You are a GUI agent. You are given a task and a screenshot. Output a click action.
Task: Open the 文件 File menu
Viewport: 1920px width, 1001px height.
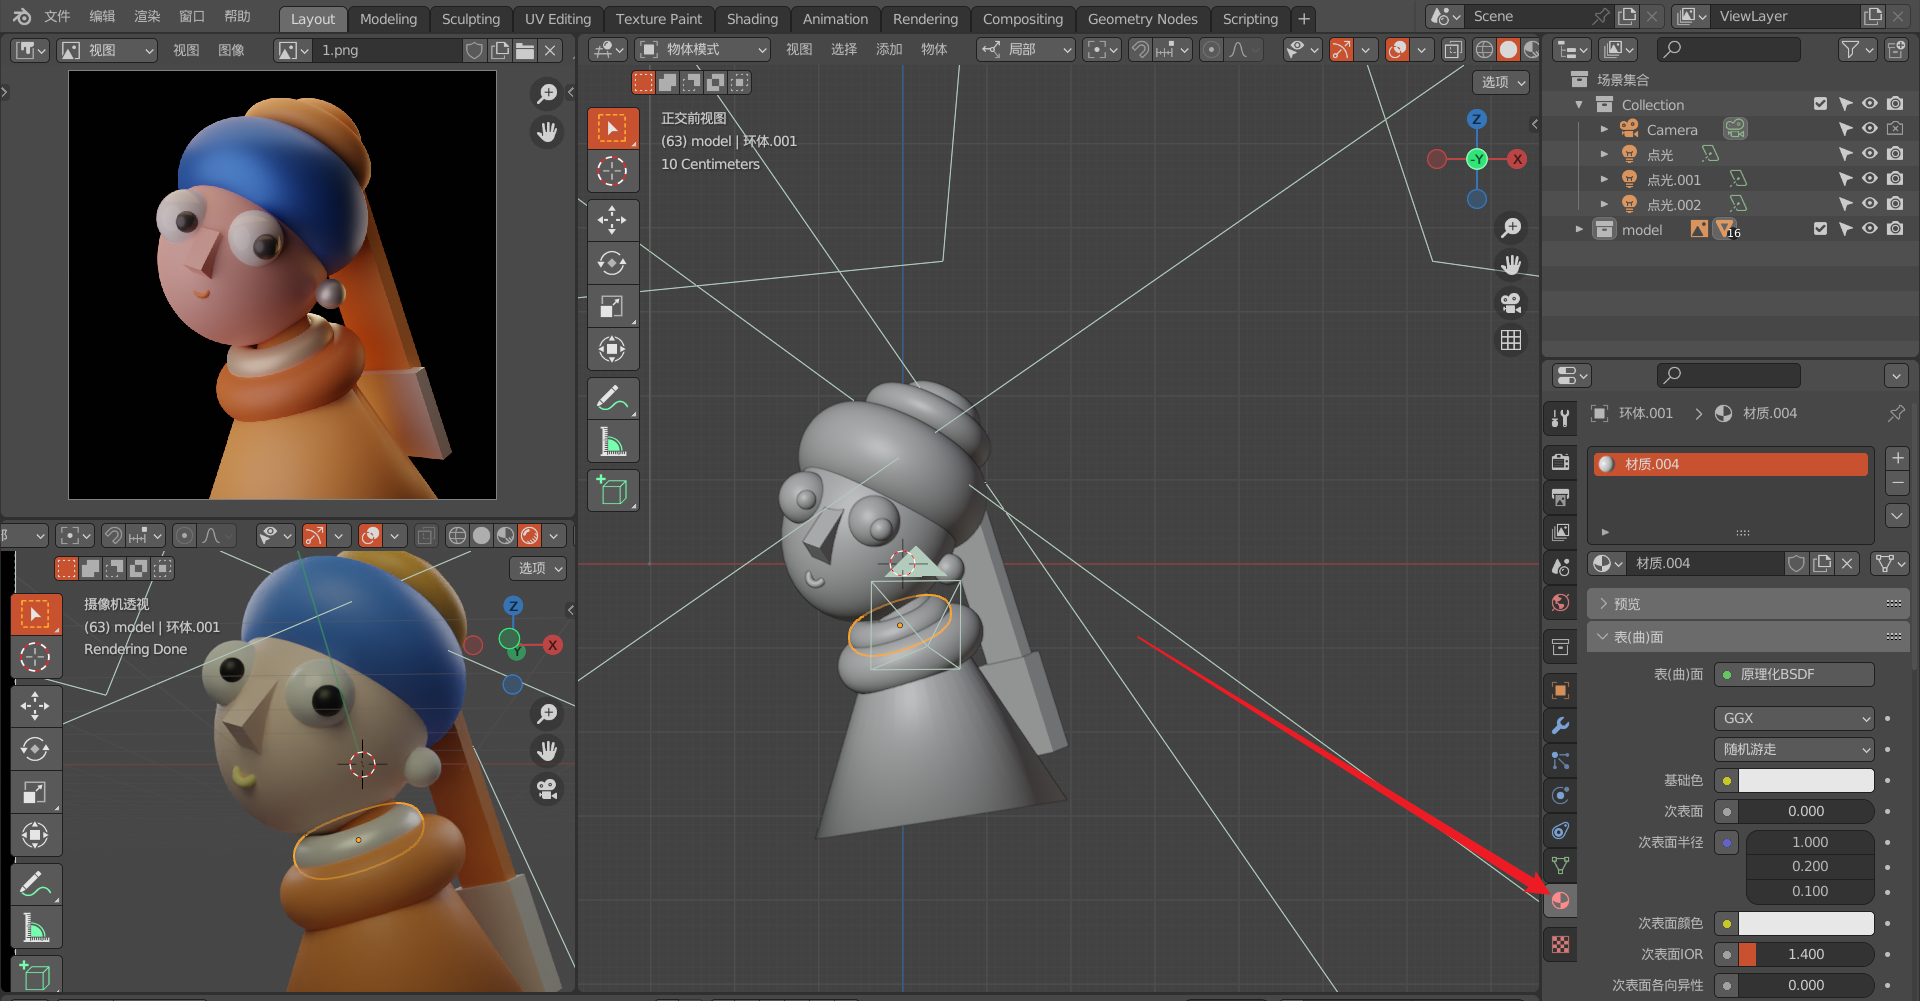pos(57,17)
